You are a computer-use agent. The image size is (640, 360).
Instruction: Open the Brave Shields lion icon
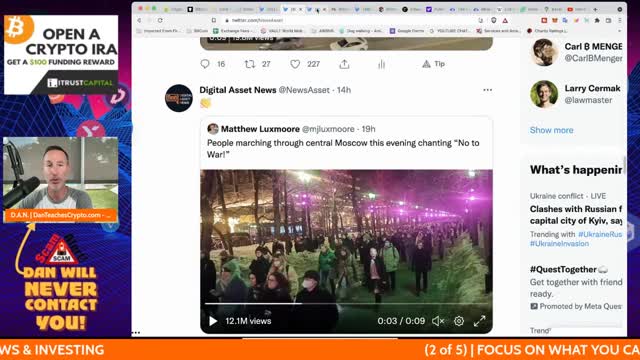494,20
